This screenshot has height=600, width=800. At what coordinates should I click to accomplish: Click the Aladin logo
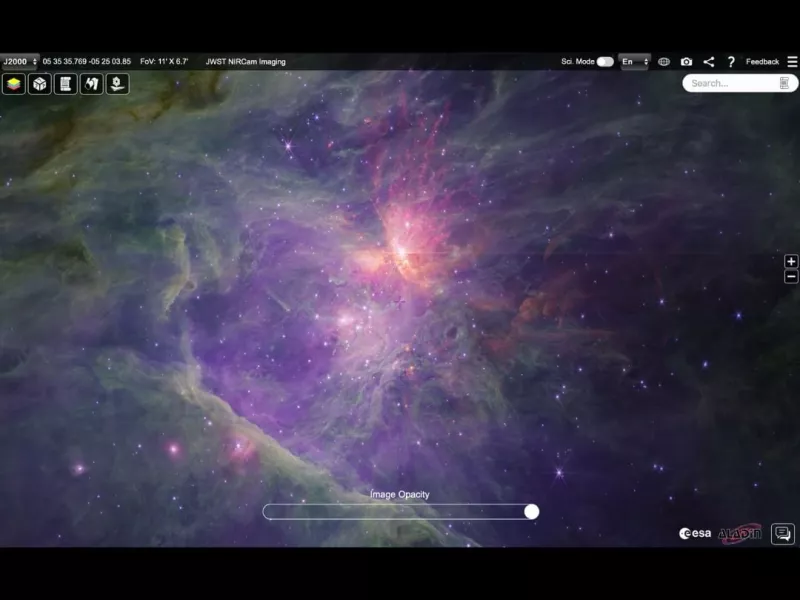[x=740, y=534]
